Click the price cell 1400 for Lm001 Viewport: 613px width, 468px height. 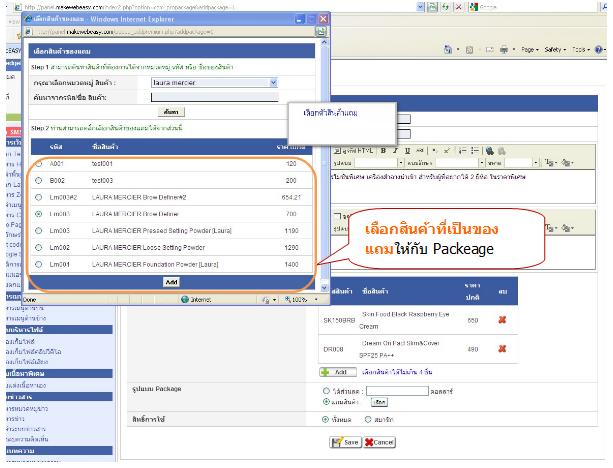tap(291, 264)
